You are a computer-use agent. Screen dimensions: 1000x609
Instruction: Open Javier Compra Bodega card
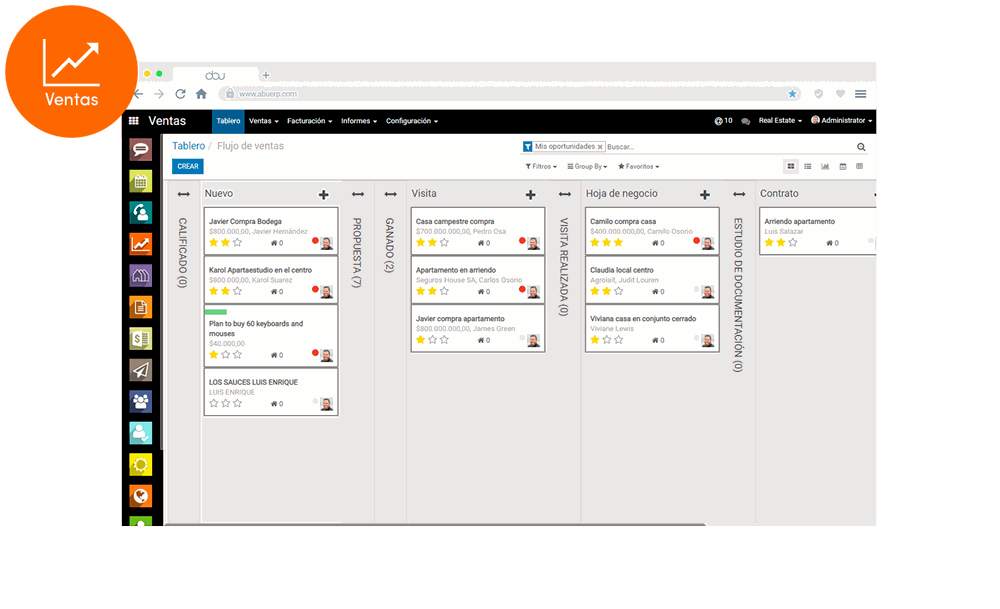(271, 230)
